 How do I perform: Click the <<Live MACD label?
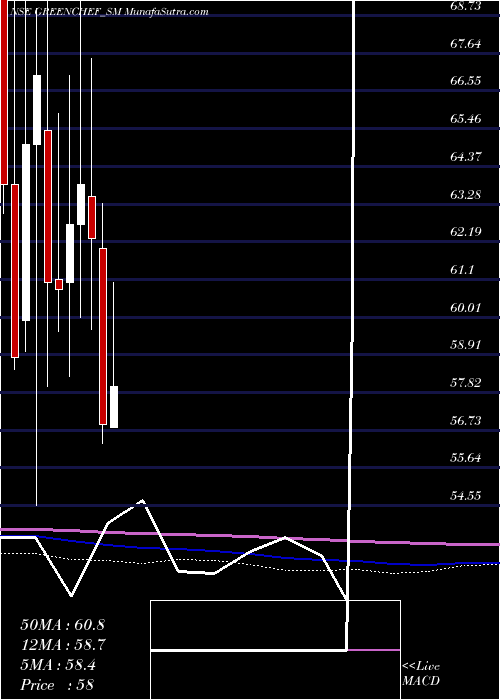click(421, 674)
